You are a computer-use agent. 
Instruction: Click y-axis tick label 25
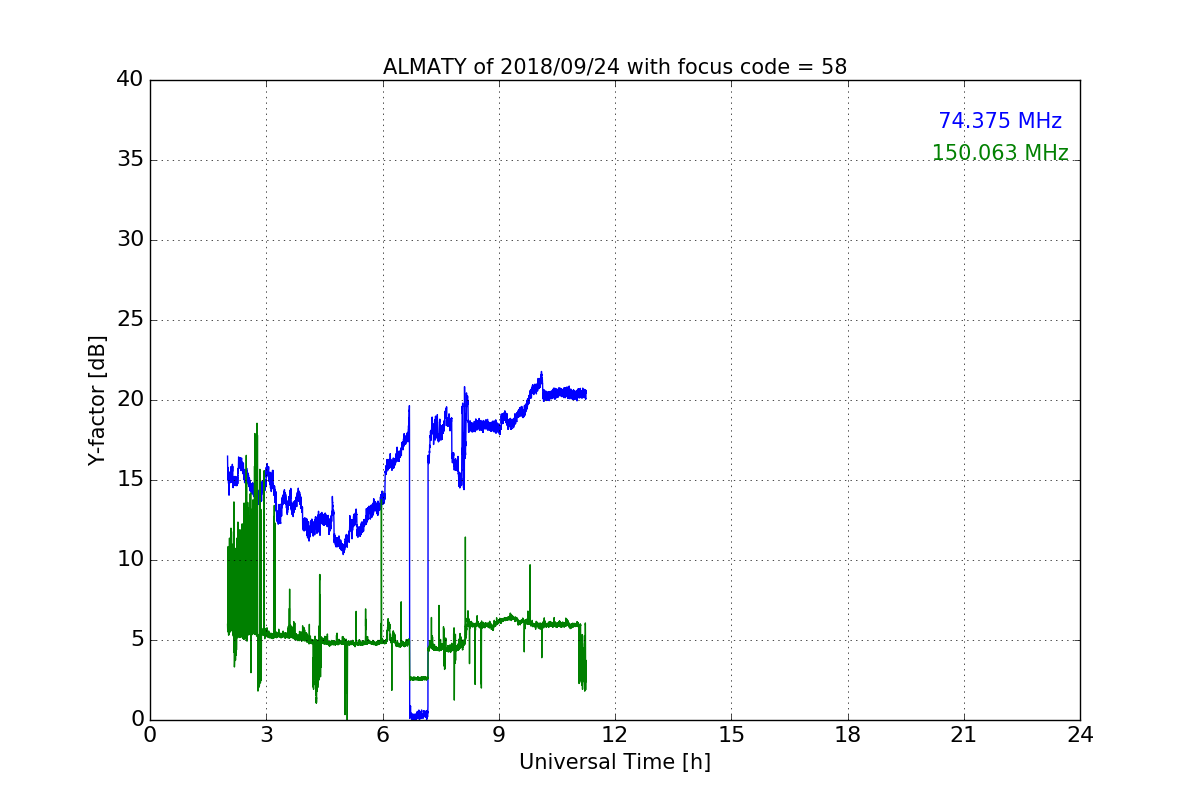pos(130,320)
